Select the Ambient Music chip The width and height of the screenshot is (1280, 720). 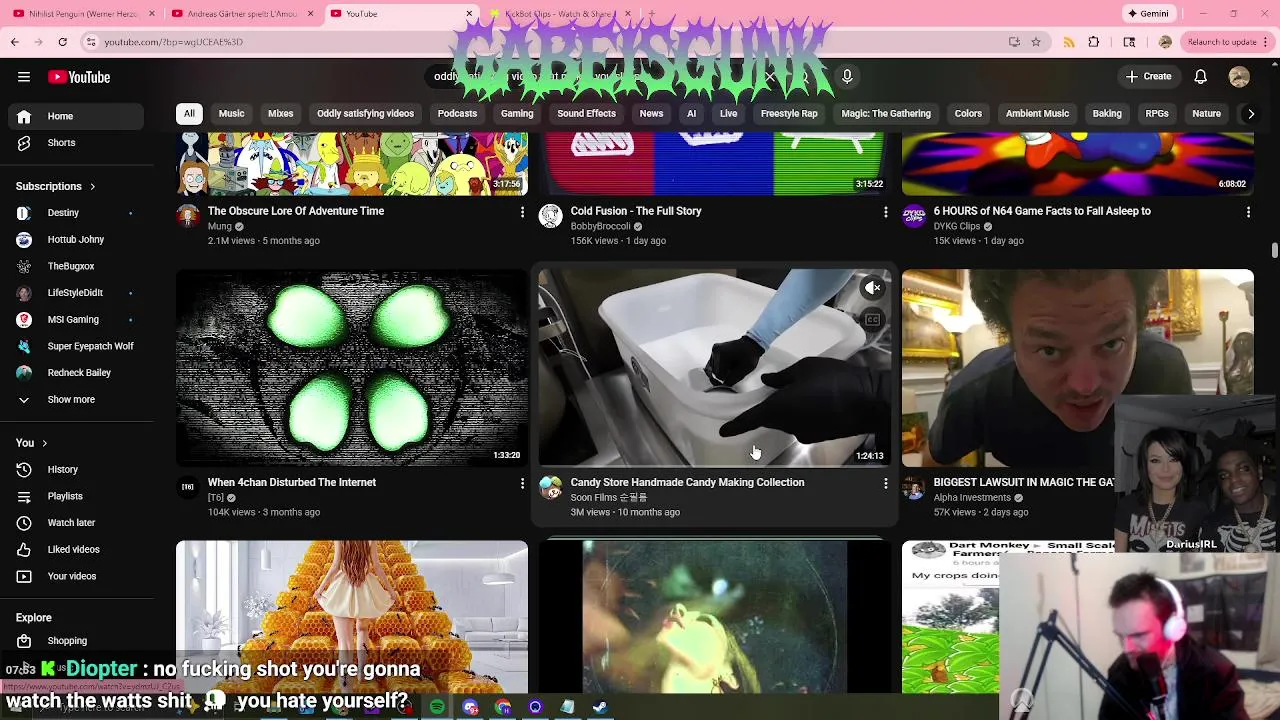[x=1037, y=114]
